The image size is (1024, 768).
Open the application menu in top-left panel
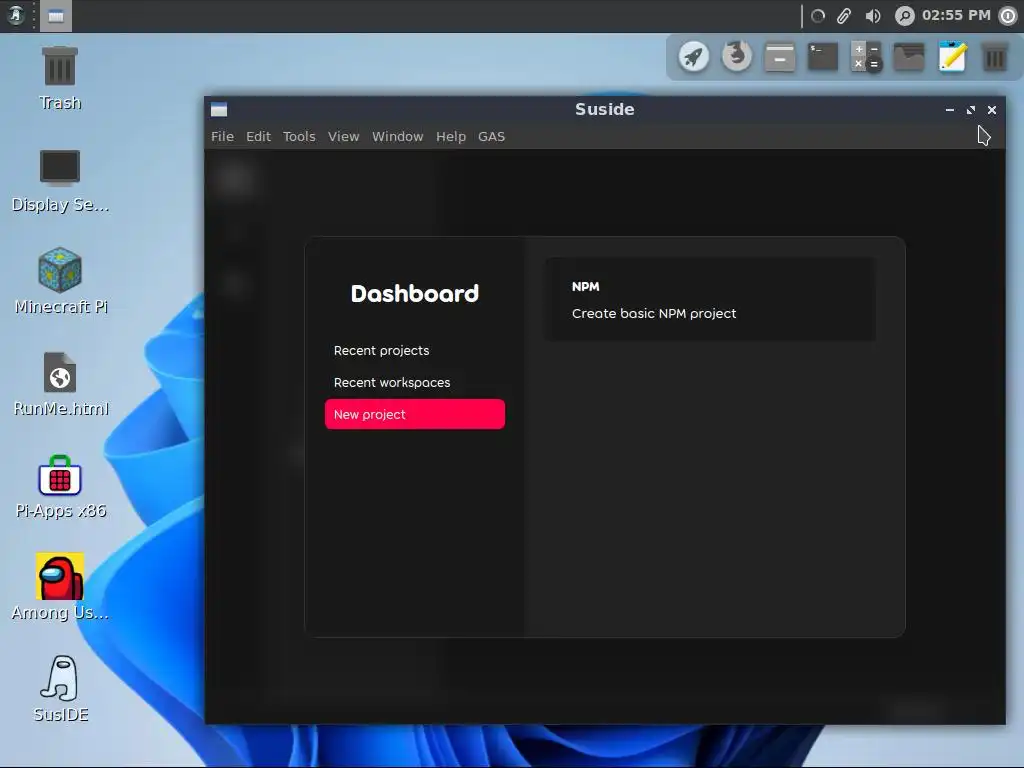(x=16, y=15)
